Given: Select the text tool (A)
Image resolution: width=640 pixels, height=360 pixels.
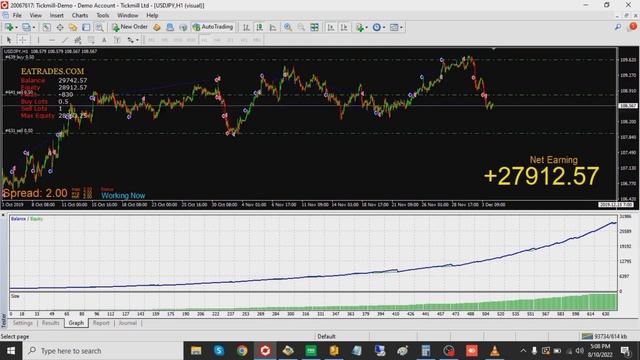Looking at the screenshot, I should coord(104,40).
